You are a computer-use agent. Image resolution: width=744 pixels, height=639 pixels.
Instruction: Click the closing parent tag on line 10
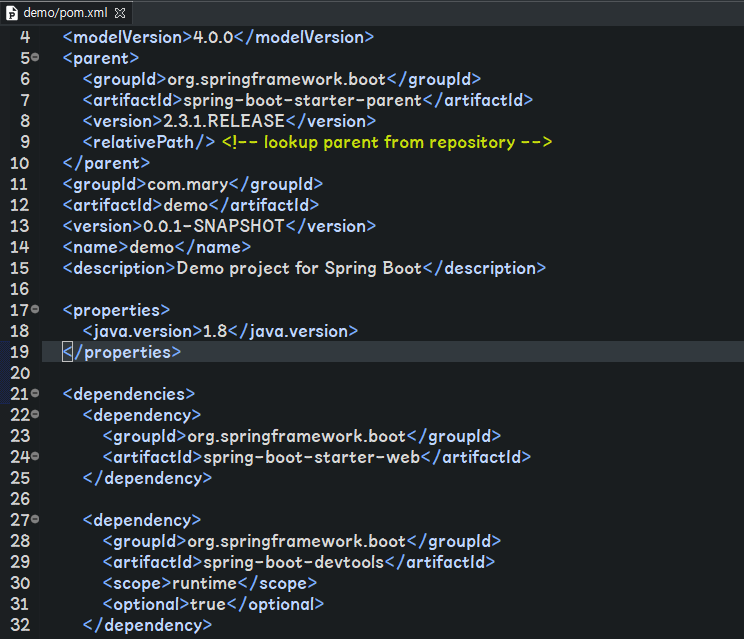coord(106,163)
